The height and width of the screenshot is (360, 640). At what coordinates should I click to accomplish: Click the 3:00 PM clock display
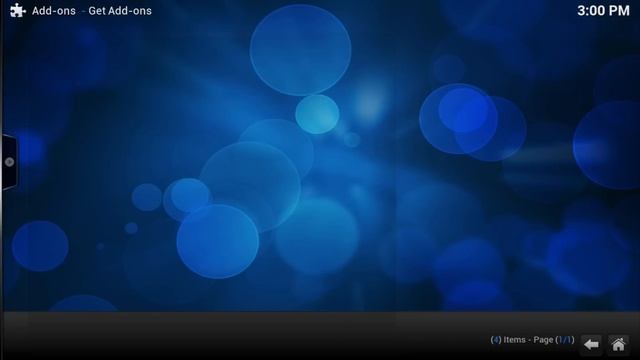coord(603,11)
